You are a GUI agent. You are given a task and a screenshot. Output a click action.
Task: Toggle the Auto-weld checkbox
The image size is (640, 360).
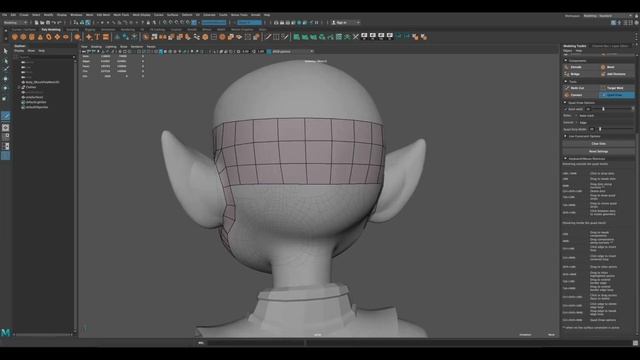coord(565,109)
